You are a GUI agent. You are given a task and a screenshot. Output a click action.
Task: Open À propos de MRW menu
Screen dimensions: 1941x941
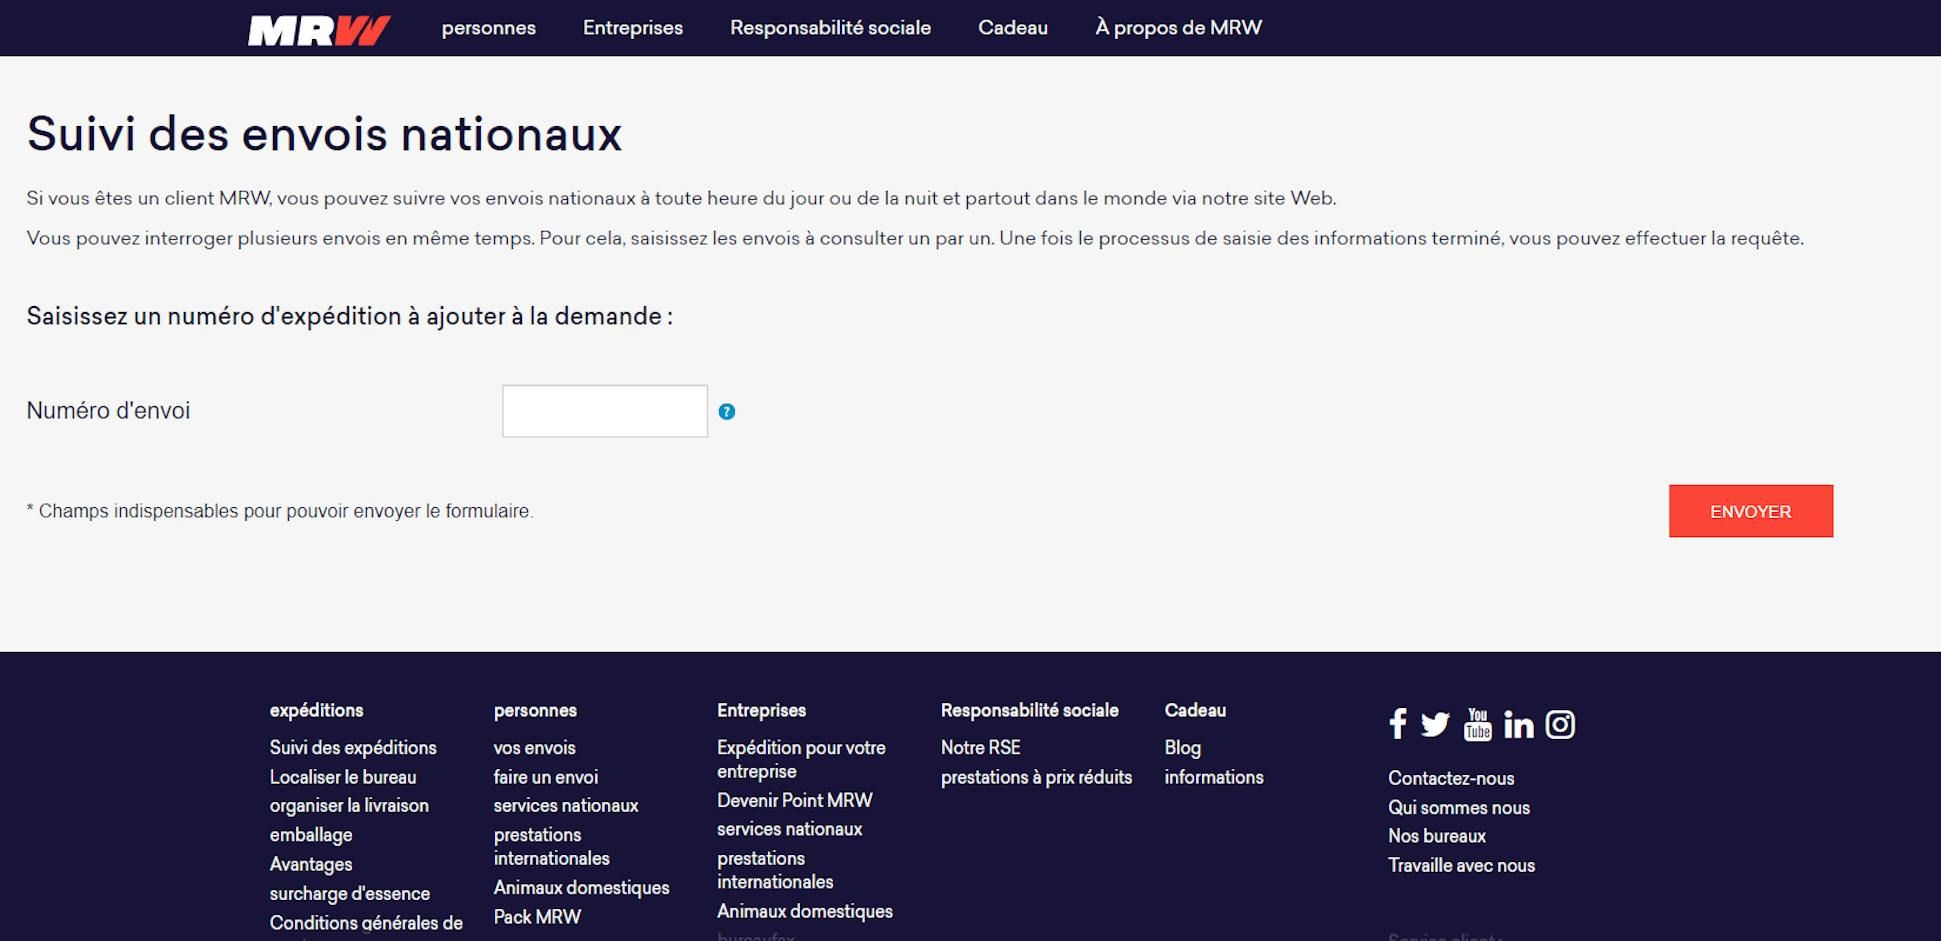pyautogui.click(x=1178, y=28)
